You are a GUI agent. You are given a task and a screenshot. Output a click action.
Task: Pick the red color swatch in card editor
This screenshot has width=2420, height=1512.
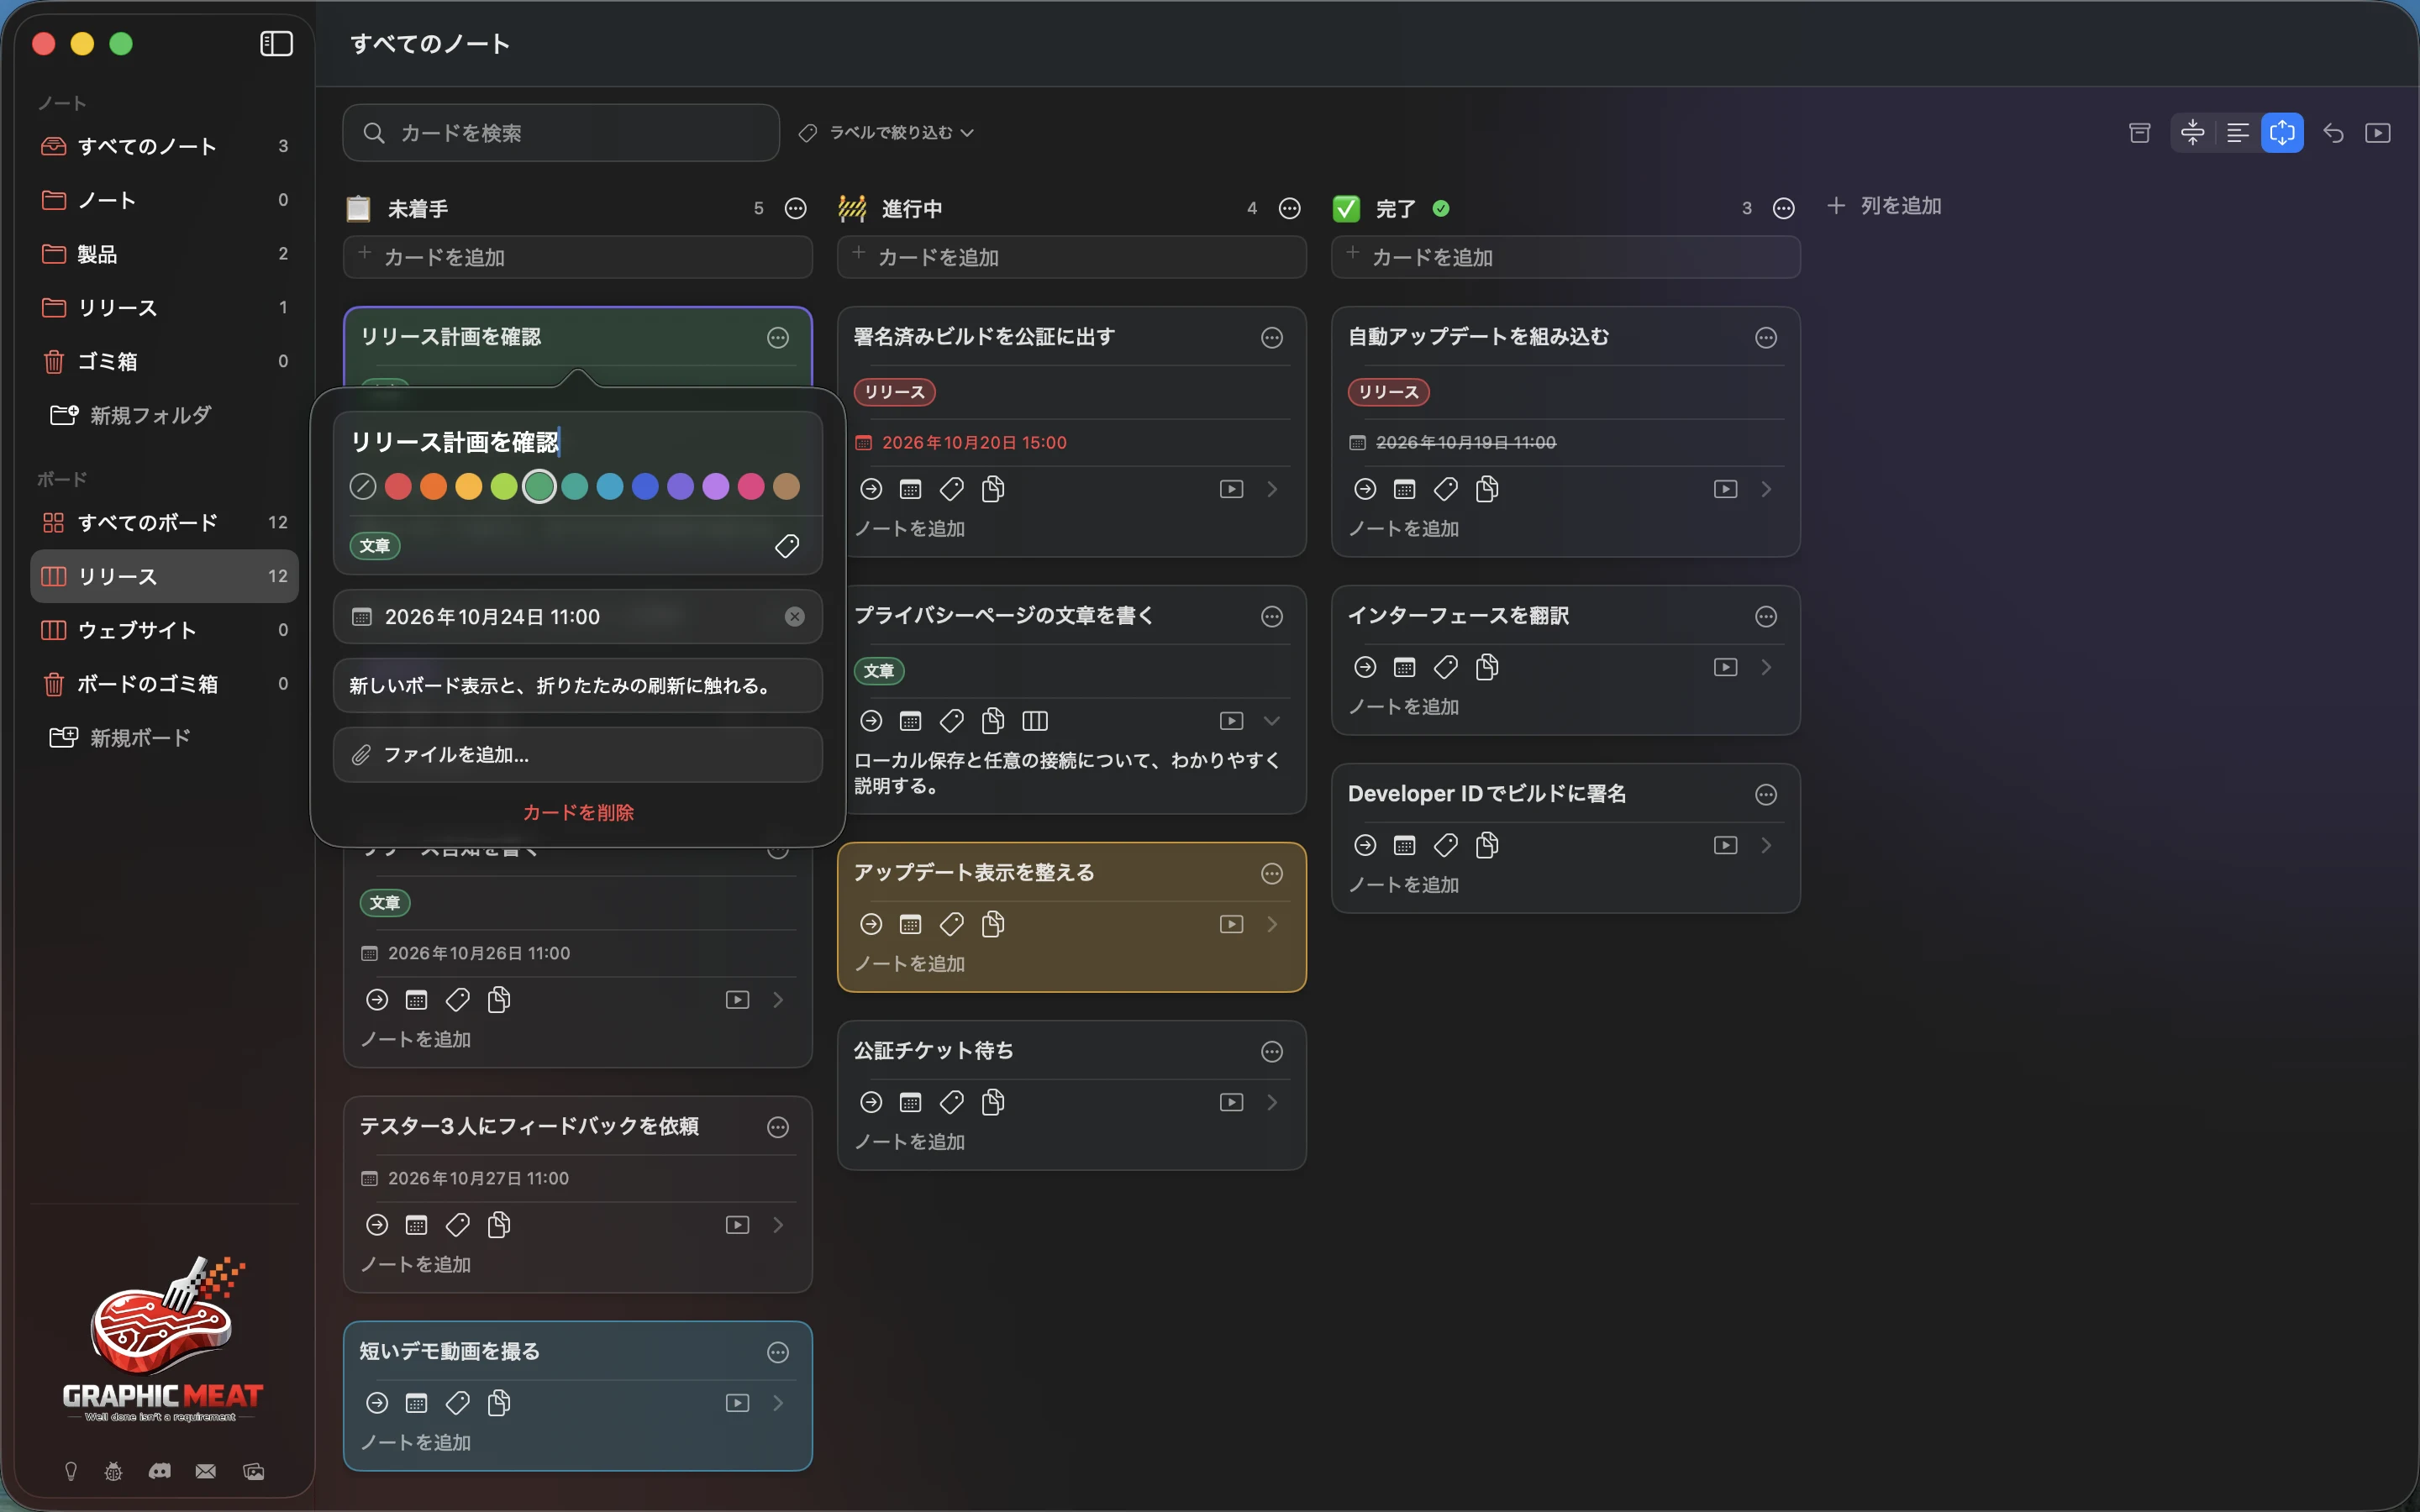(398, 487)
